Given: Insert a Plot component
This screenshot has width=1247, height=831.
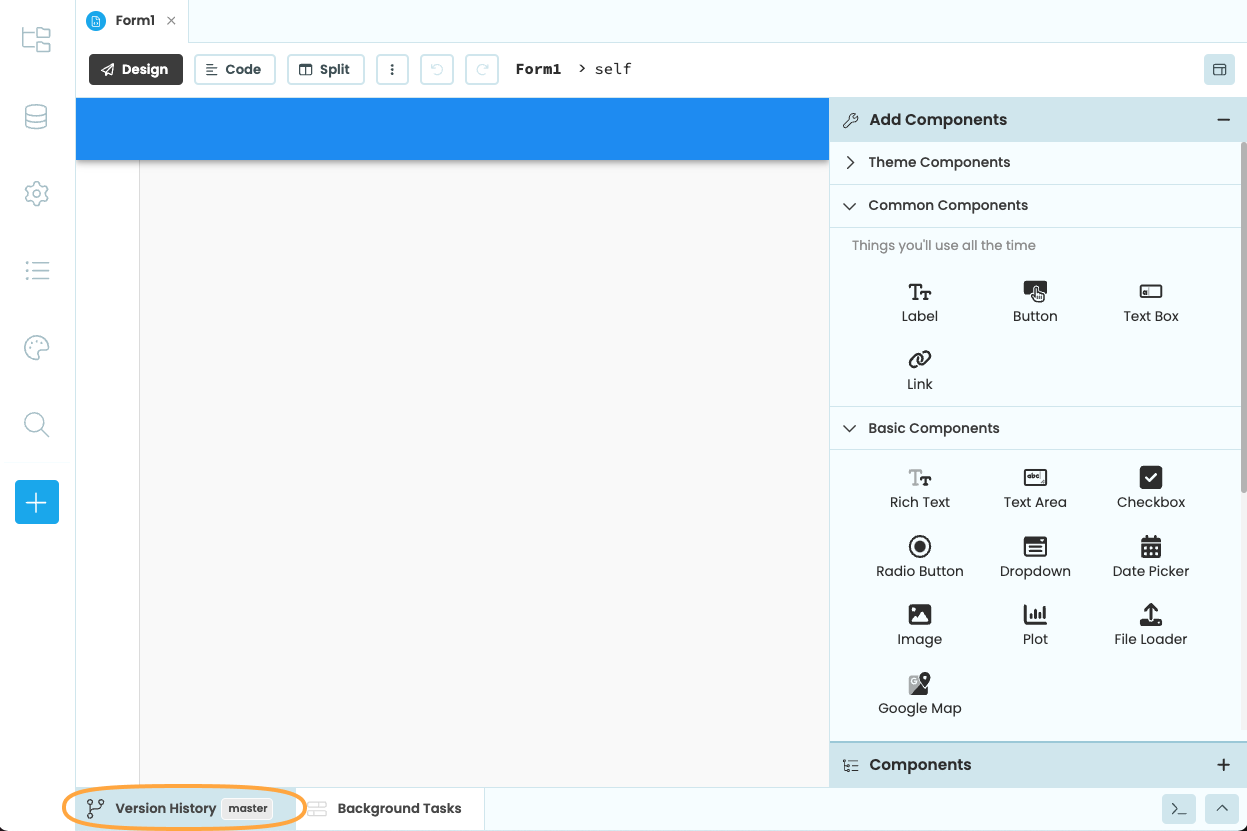Looking at the screenshot, I should 1035,623.
